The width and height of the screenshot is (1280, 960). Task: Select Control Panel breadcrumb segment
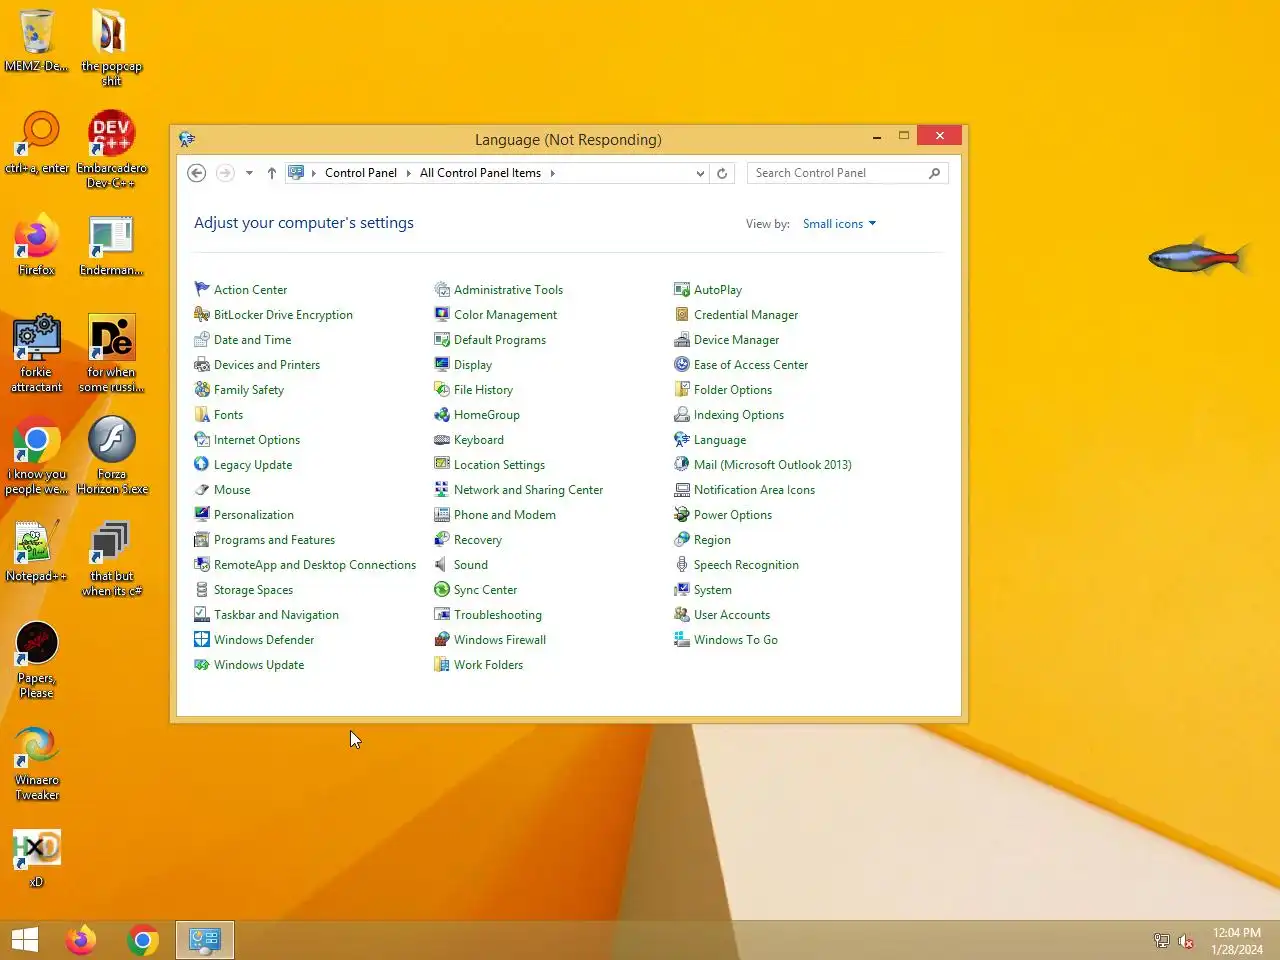[361, 173]
